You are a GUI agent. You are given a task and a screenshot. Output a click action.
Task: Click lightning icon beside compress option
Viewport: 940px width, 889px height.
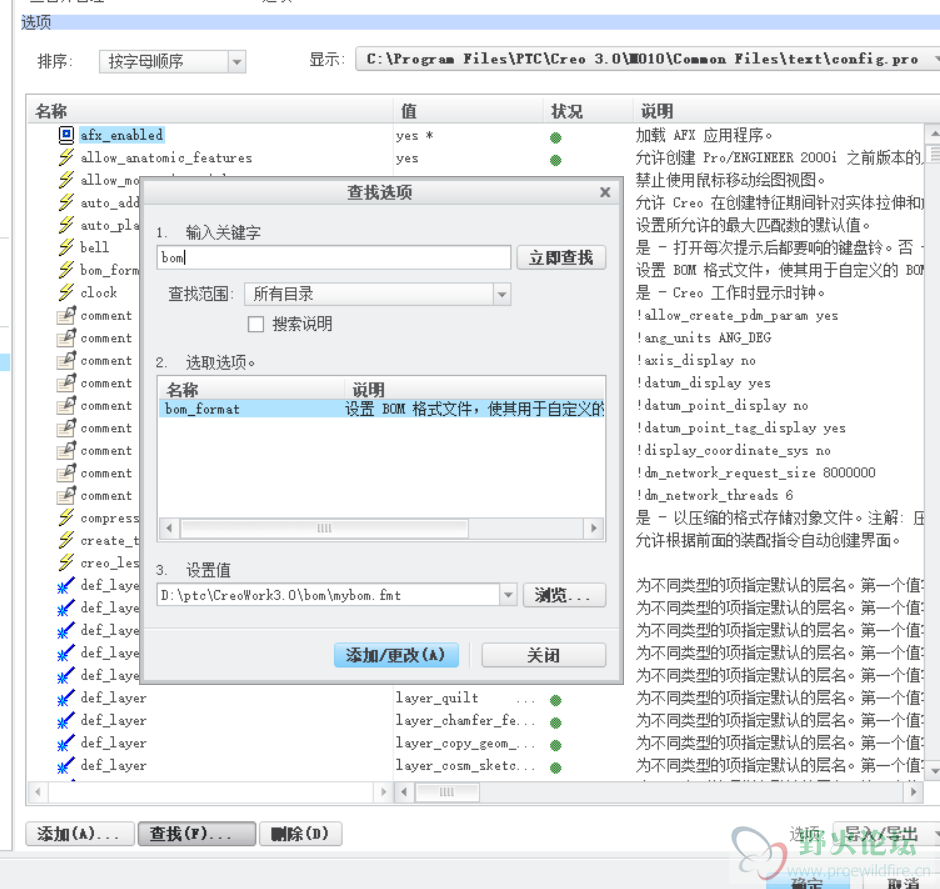pyautogui.click(x=66, y=518)
